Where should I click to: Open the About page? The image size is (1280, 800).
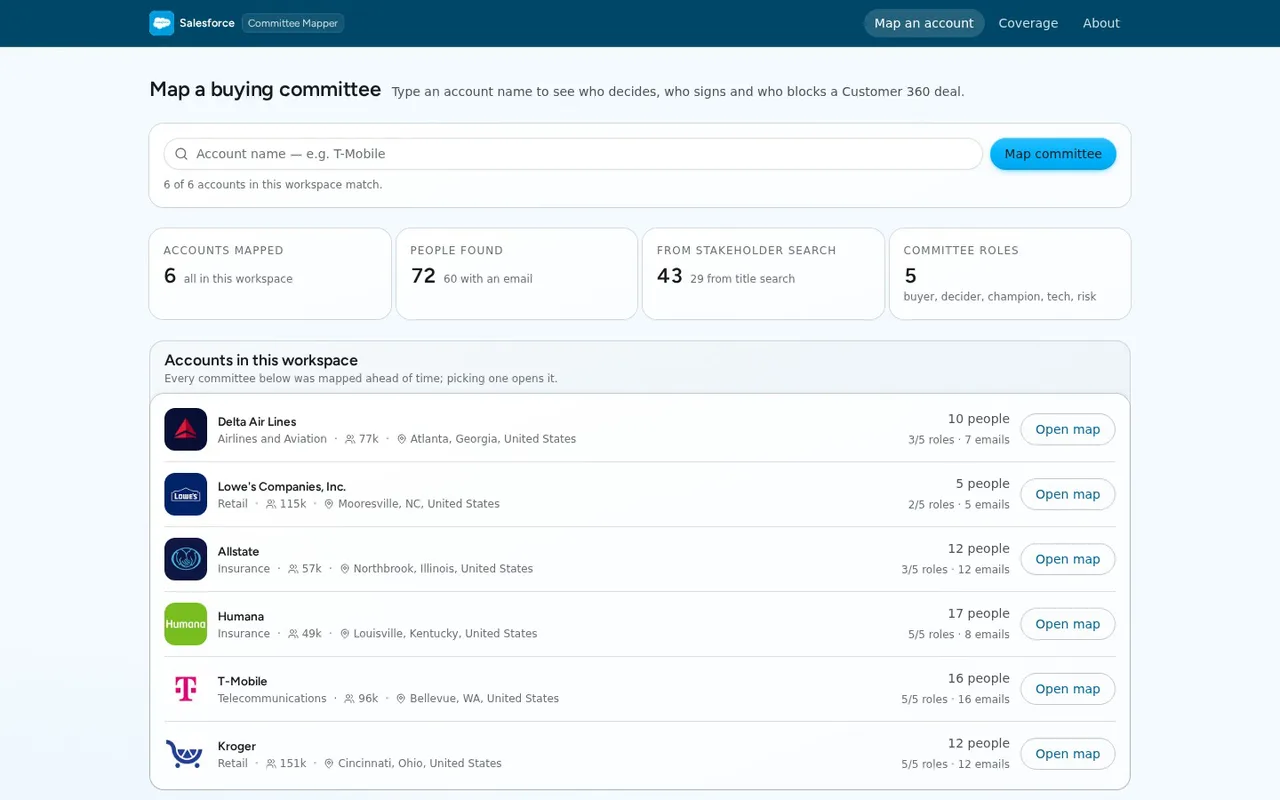point(1101,23)
